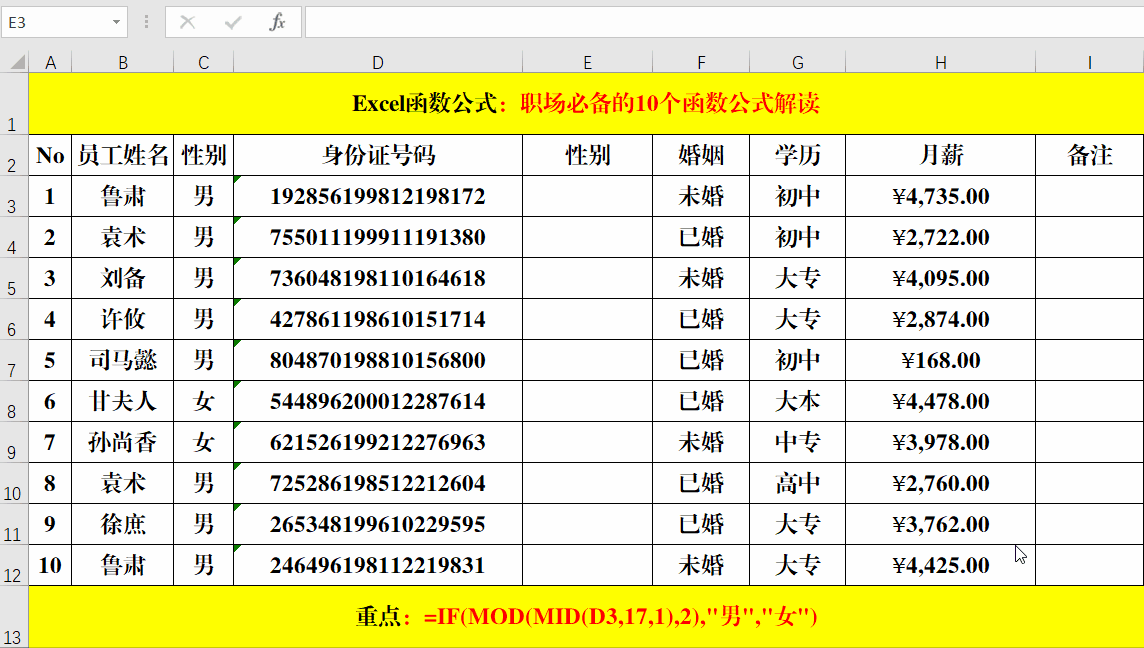Click cell with ID 725286198512212604
This screenshot has height=648, width=1144.
(x=378, y=483)
